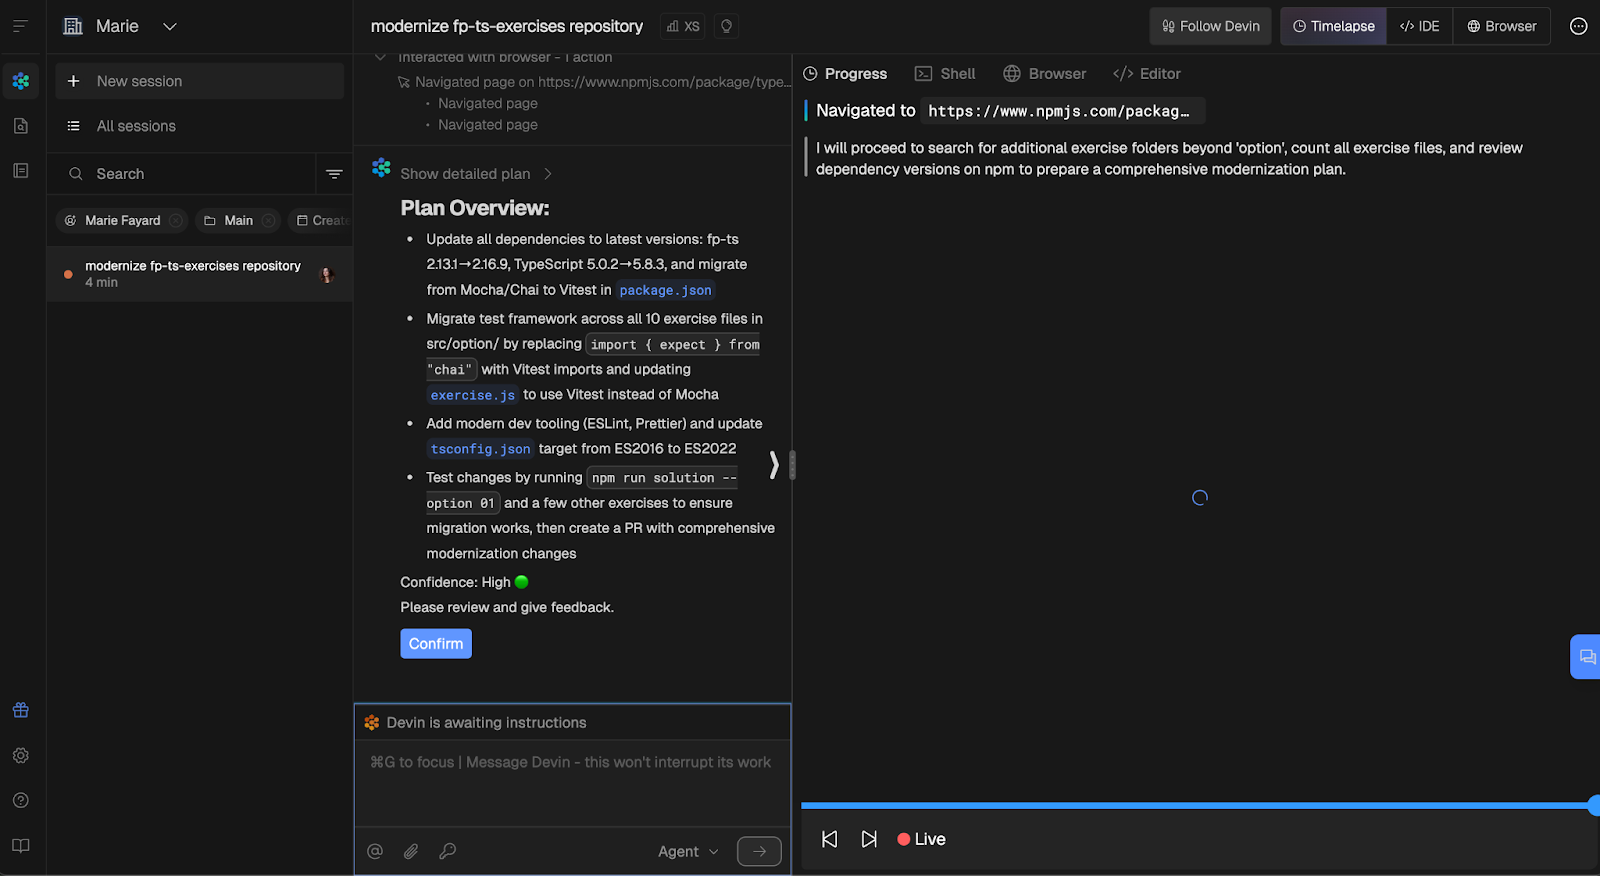
Task: Click session owner avatar in session row
Action: coord(326,274)
